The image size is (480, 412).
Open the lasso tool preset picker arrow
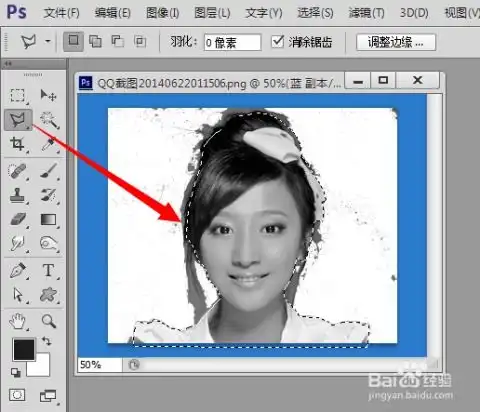[x=48, y=41]
